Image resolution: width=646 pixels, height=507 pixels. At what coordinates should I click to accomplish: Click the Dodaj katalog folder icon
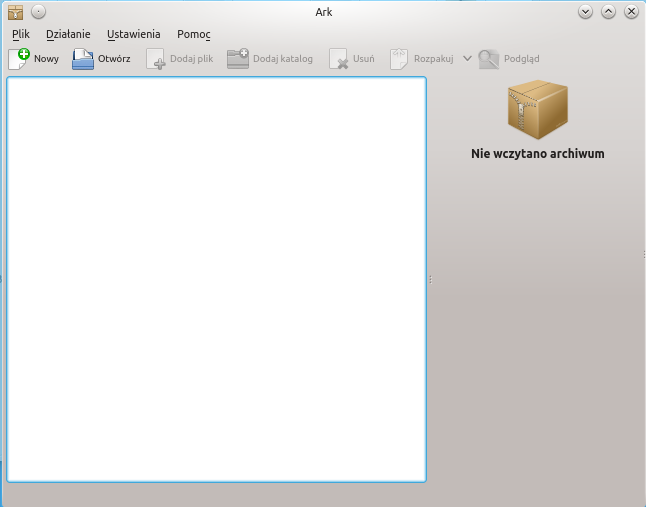click(x=238, y=58)
